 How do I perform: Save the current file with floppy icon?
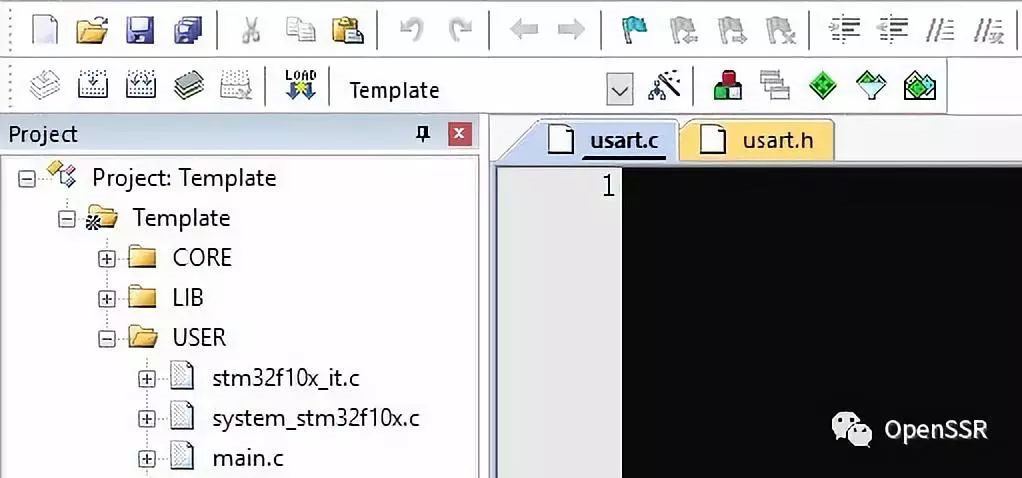[x=140, y=30]
